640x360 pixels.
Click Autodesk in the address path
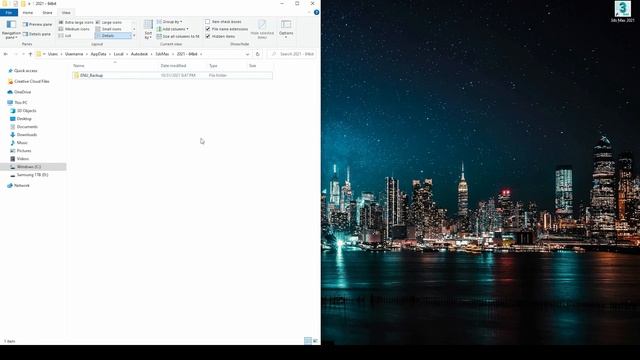[x=139, y=54]
